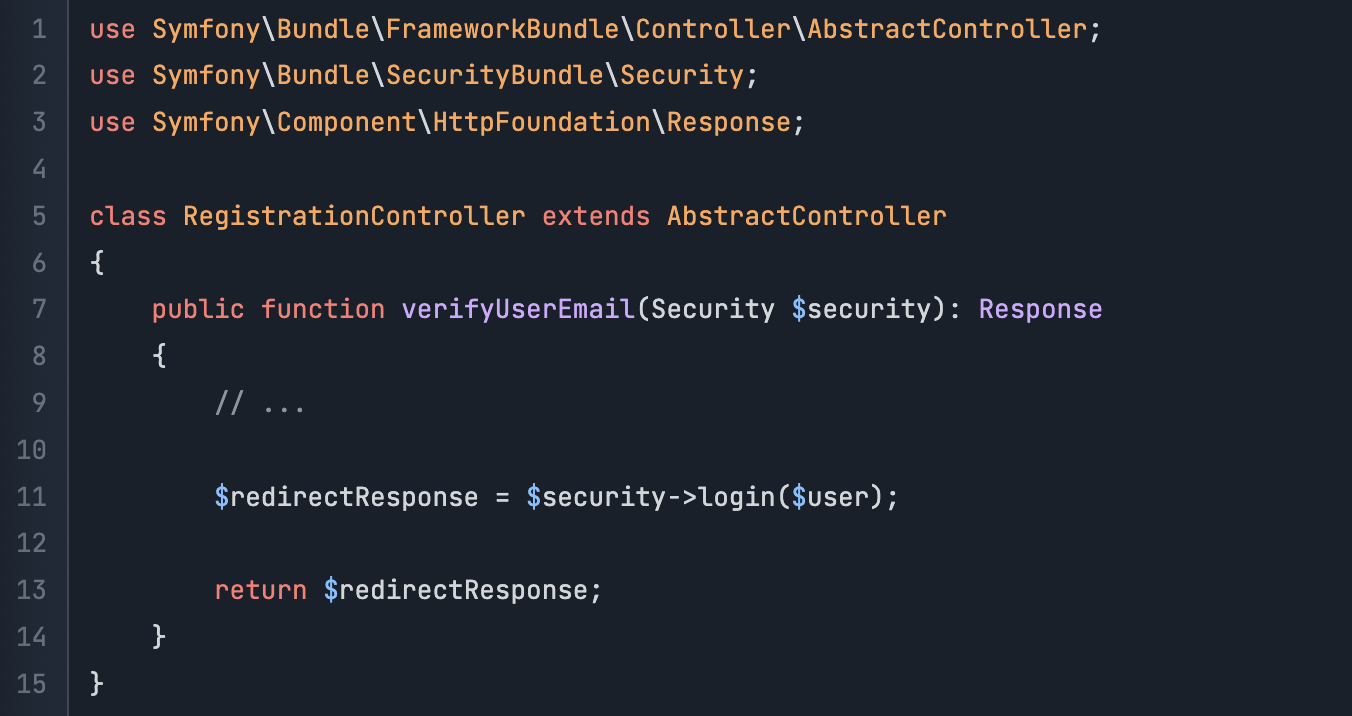Click line number 15 in the gutter
Viewport: 1352px width, 716px height.
click(x=32, y=683)
